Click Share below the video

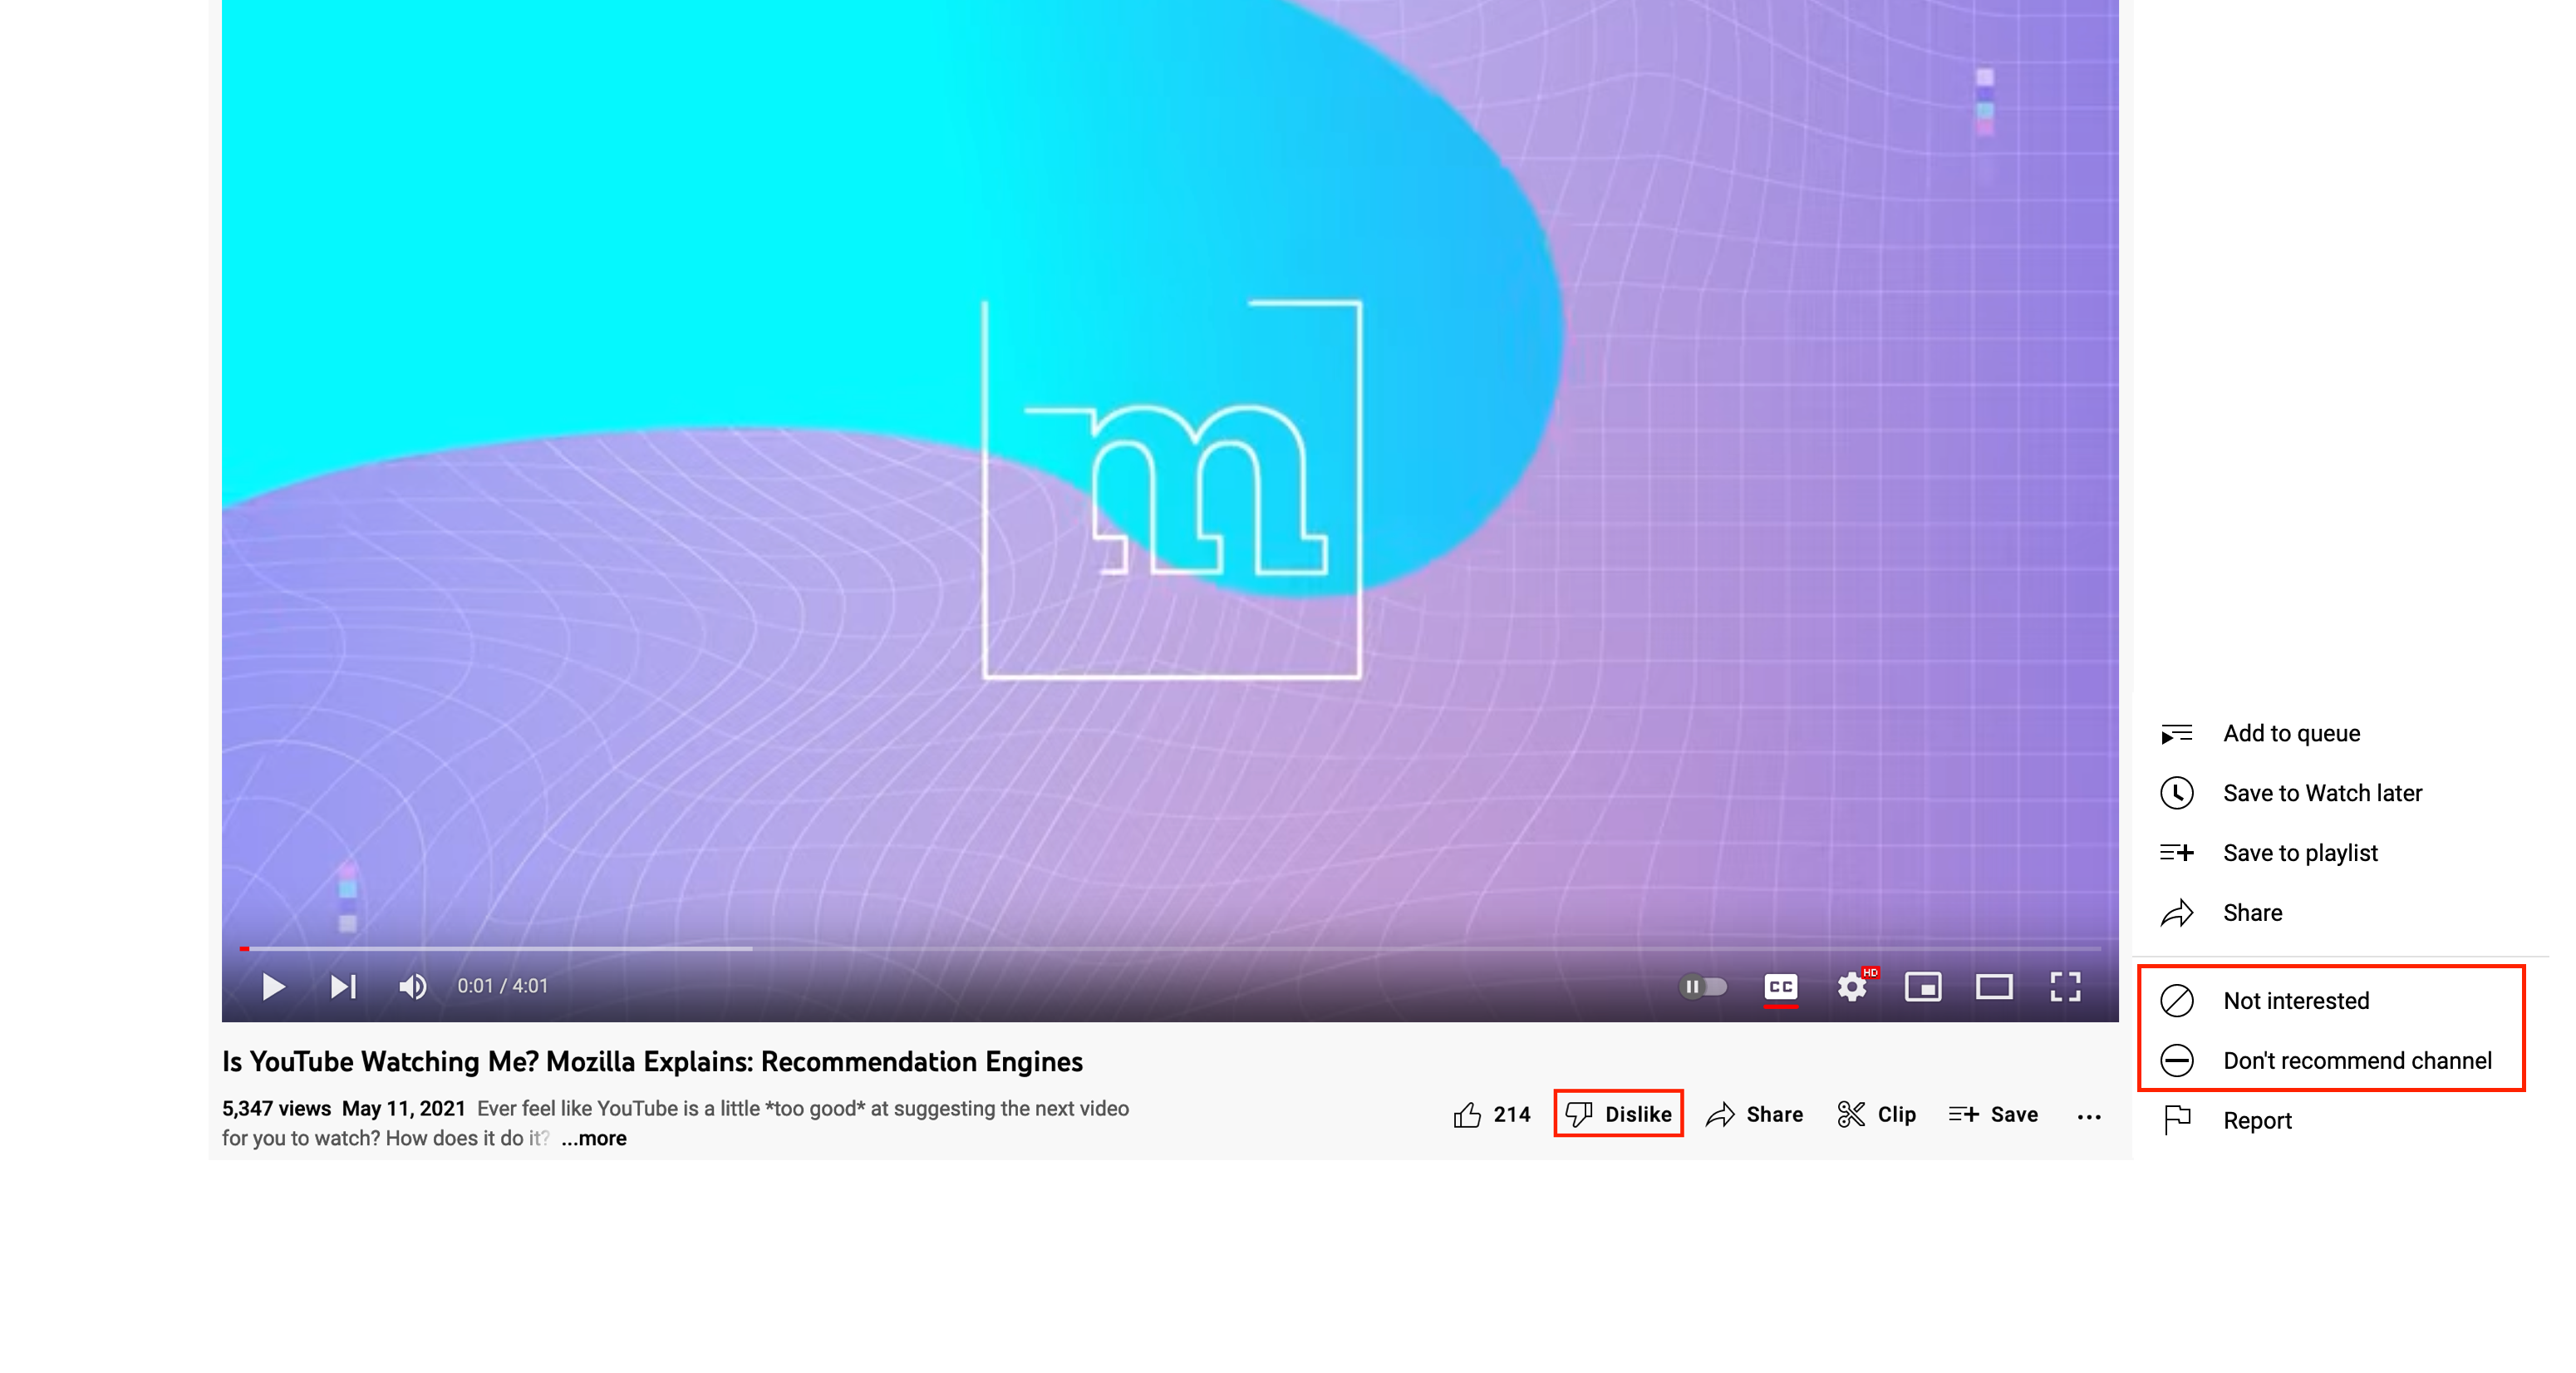point(1755,1114)
